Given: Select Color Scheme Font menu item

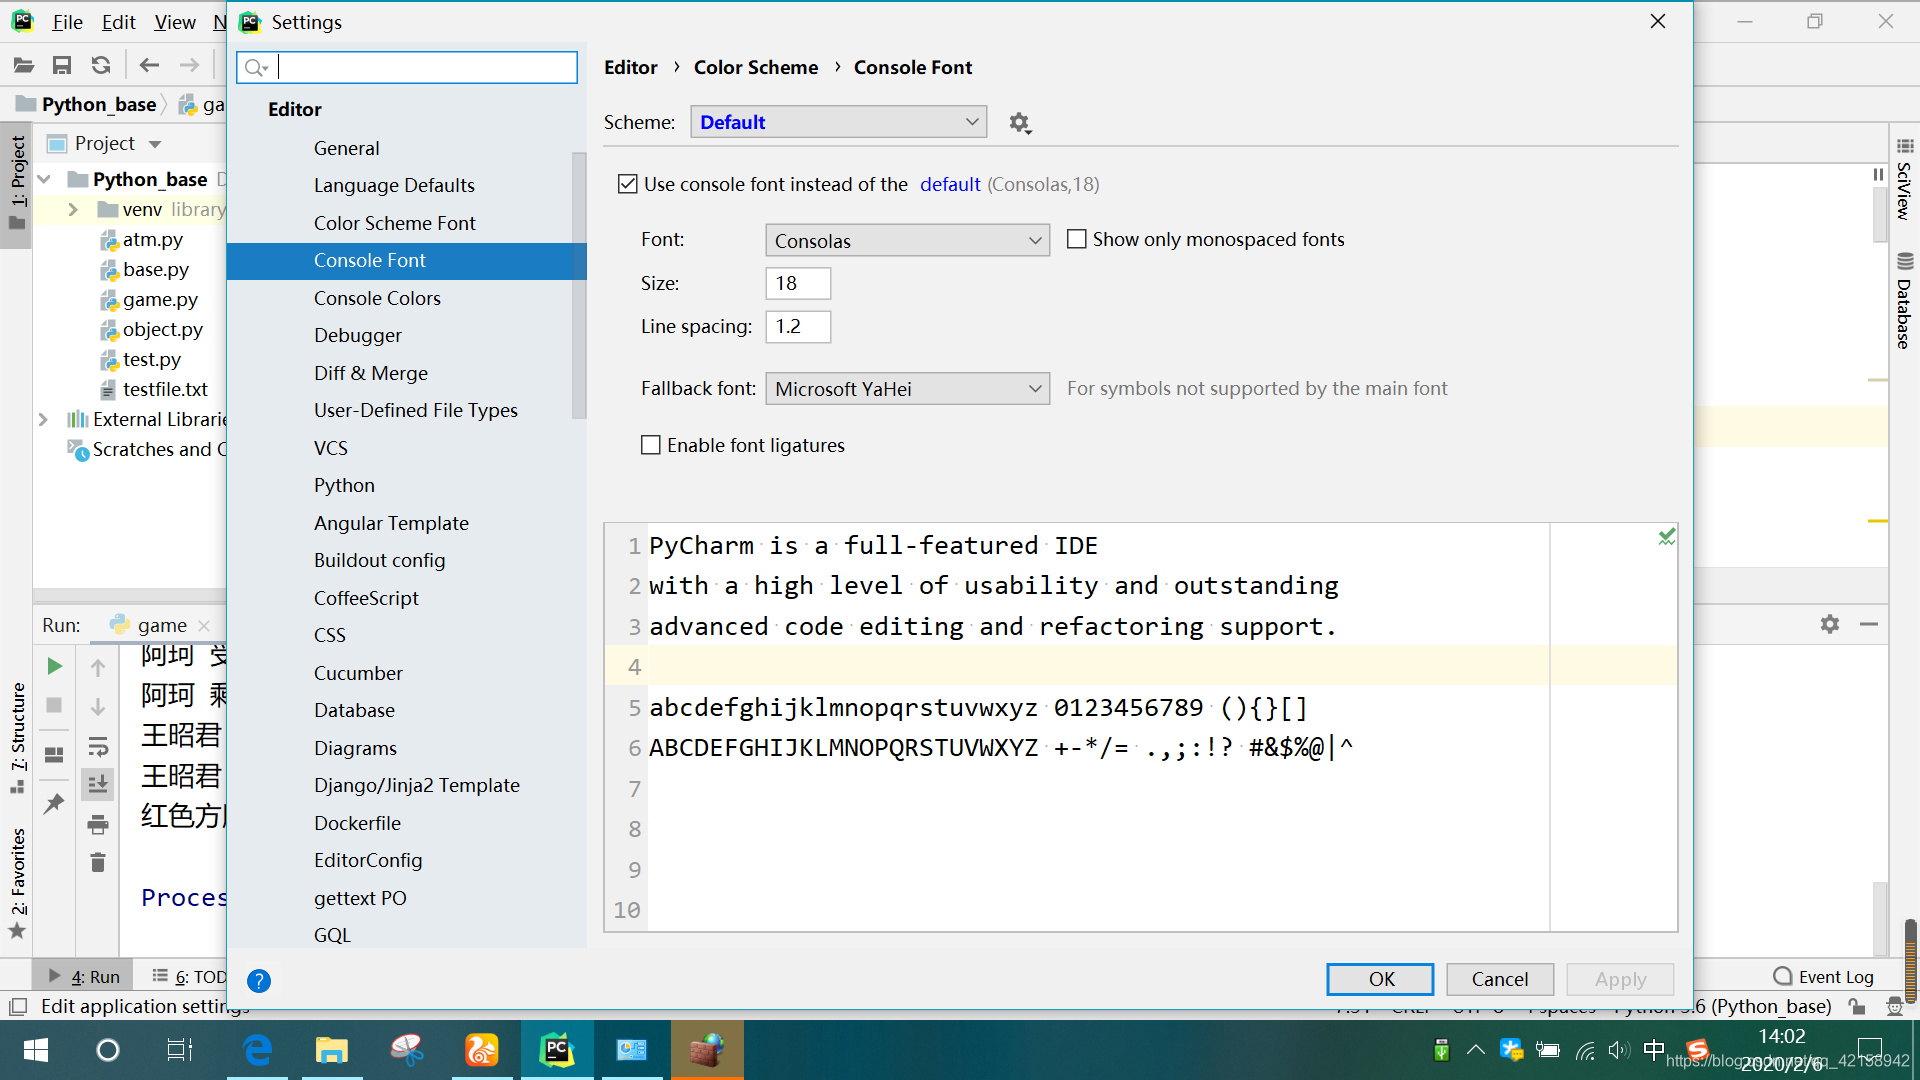Looking at the screenshot, I should 396,222.
